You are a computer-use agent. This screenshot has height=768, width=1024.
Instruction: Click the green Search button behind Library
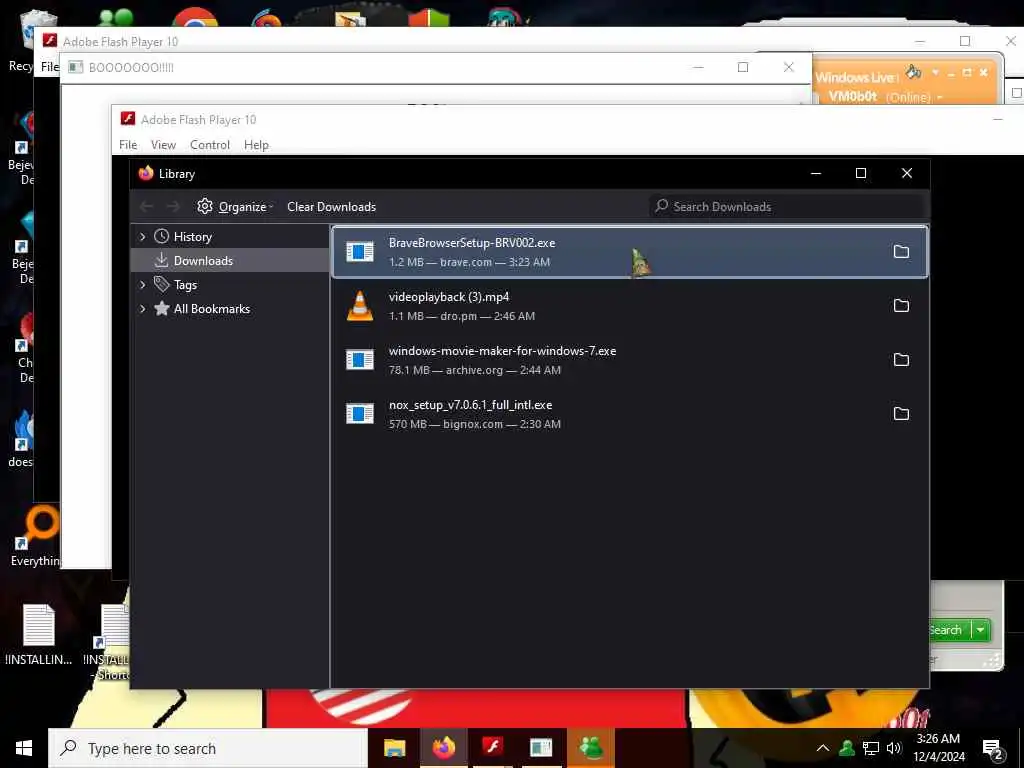pyautogui.click(x=950, y=630)
